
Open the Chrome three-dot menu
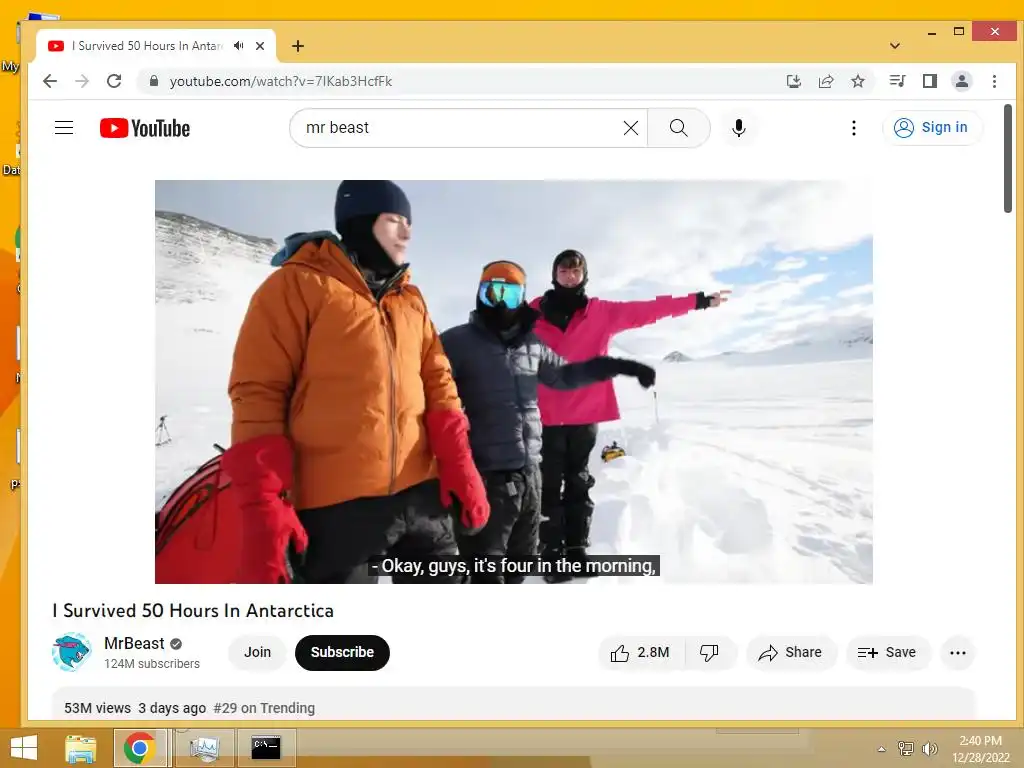(x=994, y=81)
